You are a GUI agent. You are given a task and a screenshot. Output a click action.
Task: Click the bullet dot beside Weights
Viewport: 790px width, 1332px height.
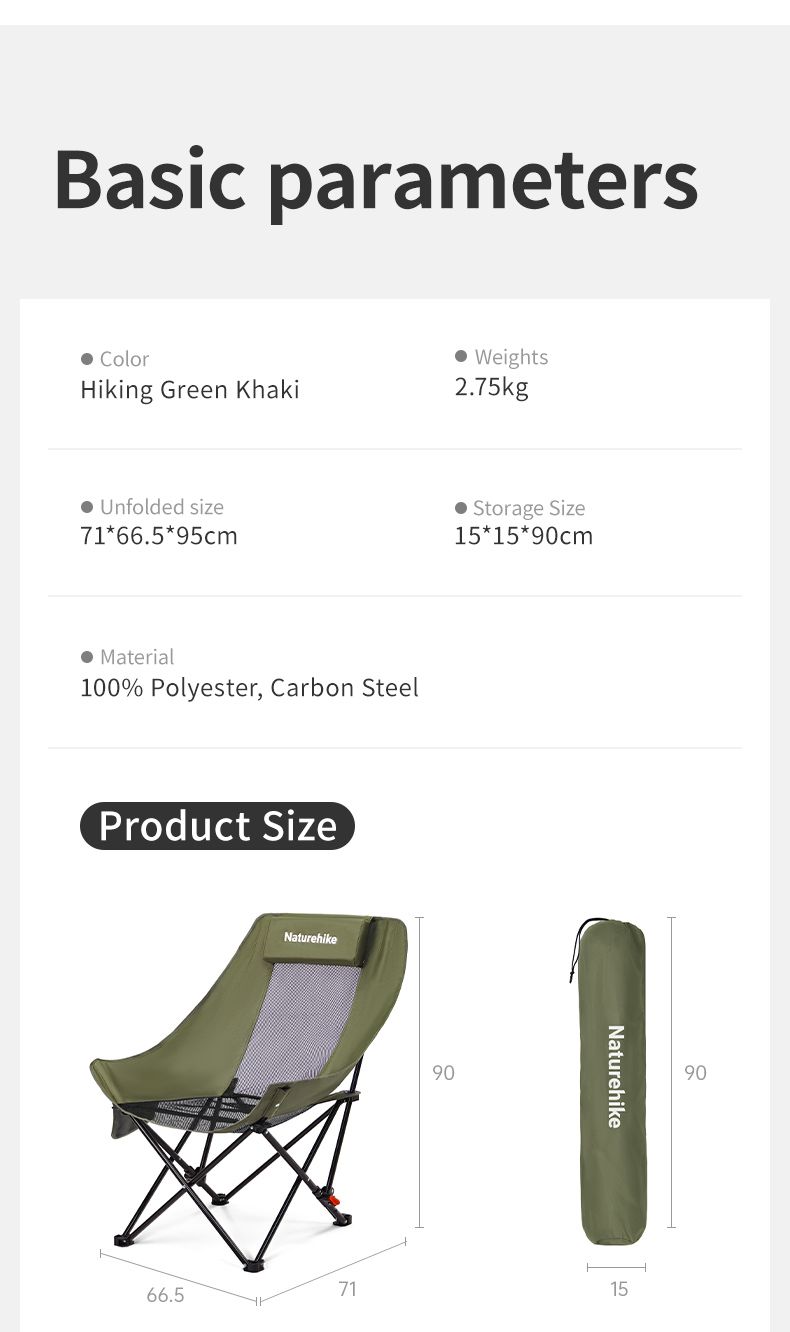coord(461,356)
